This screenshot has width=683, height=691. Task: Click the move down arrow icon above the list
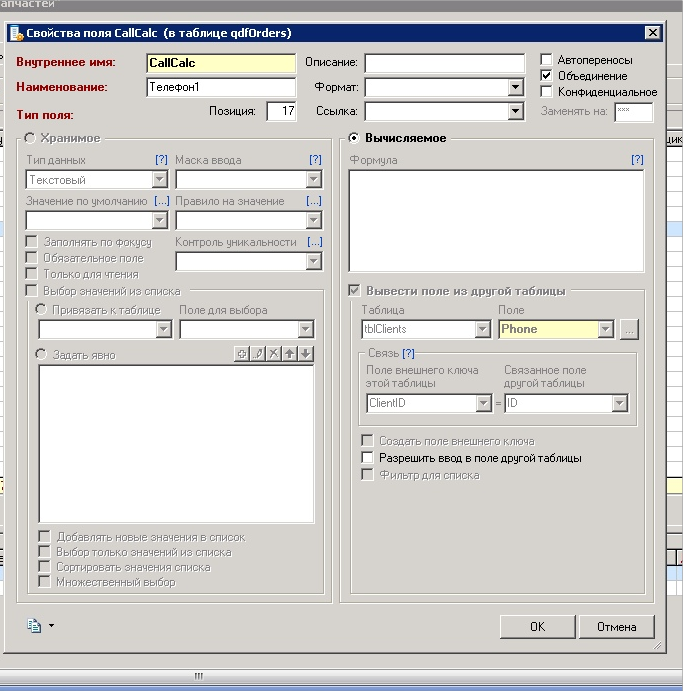[x=306, y=354]
